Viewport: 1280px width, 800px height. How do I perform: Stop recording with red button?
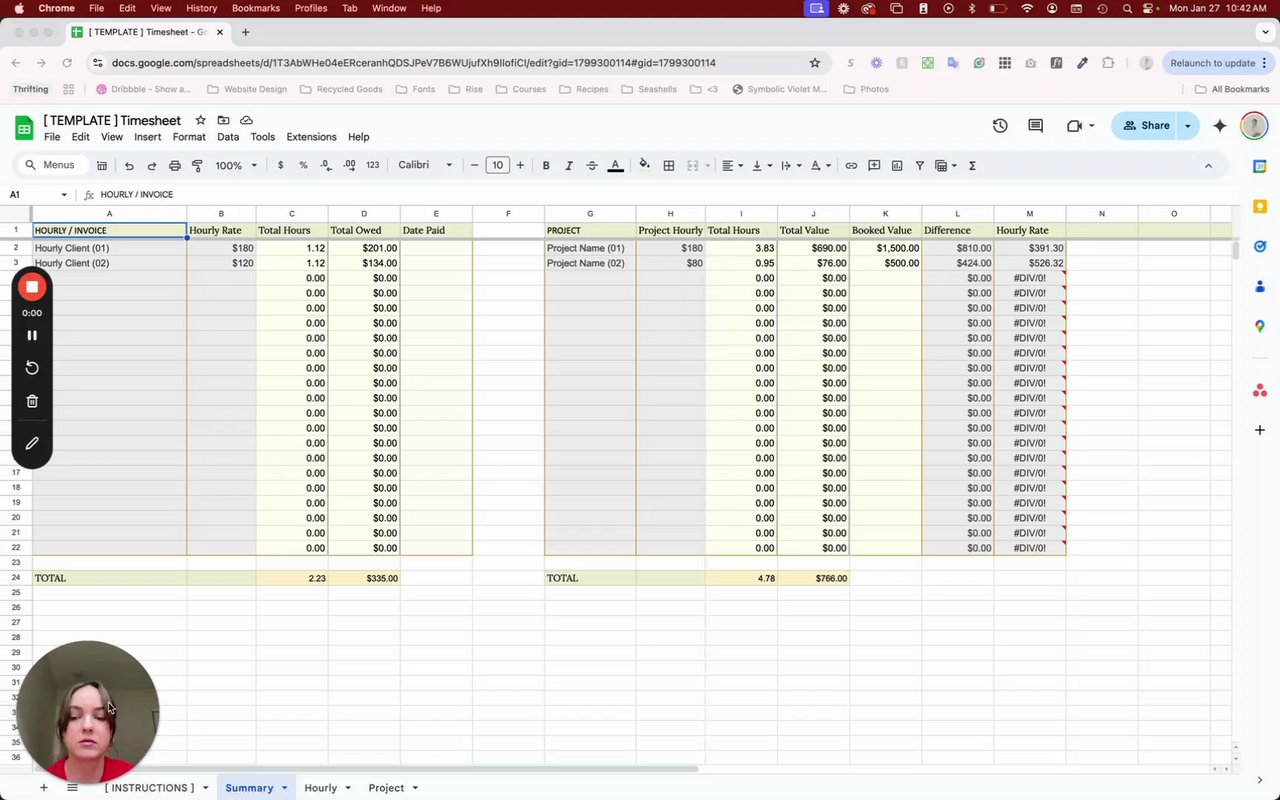32,288
